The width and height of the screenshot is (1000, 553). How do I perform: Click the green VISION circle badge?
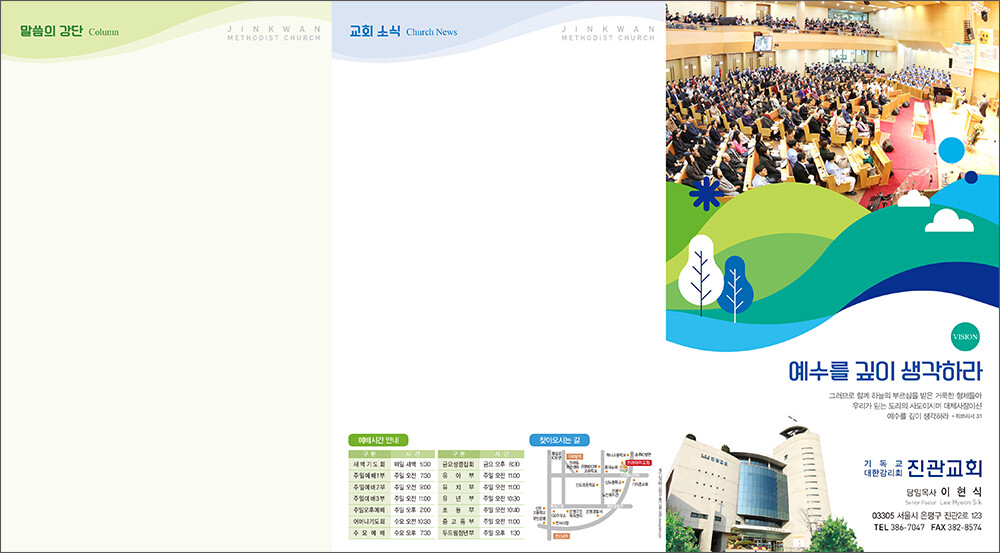click(x=965, y=336)
